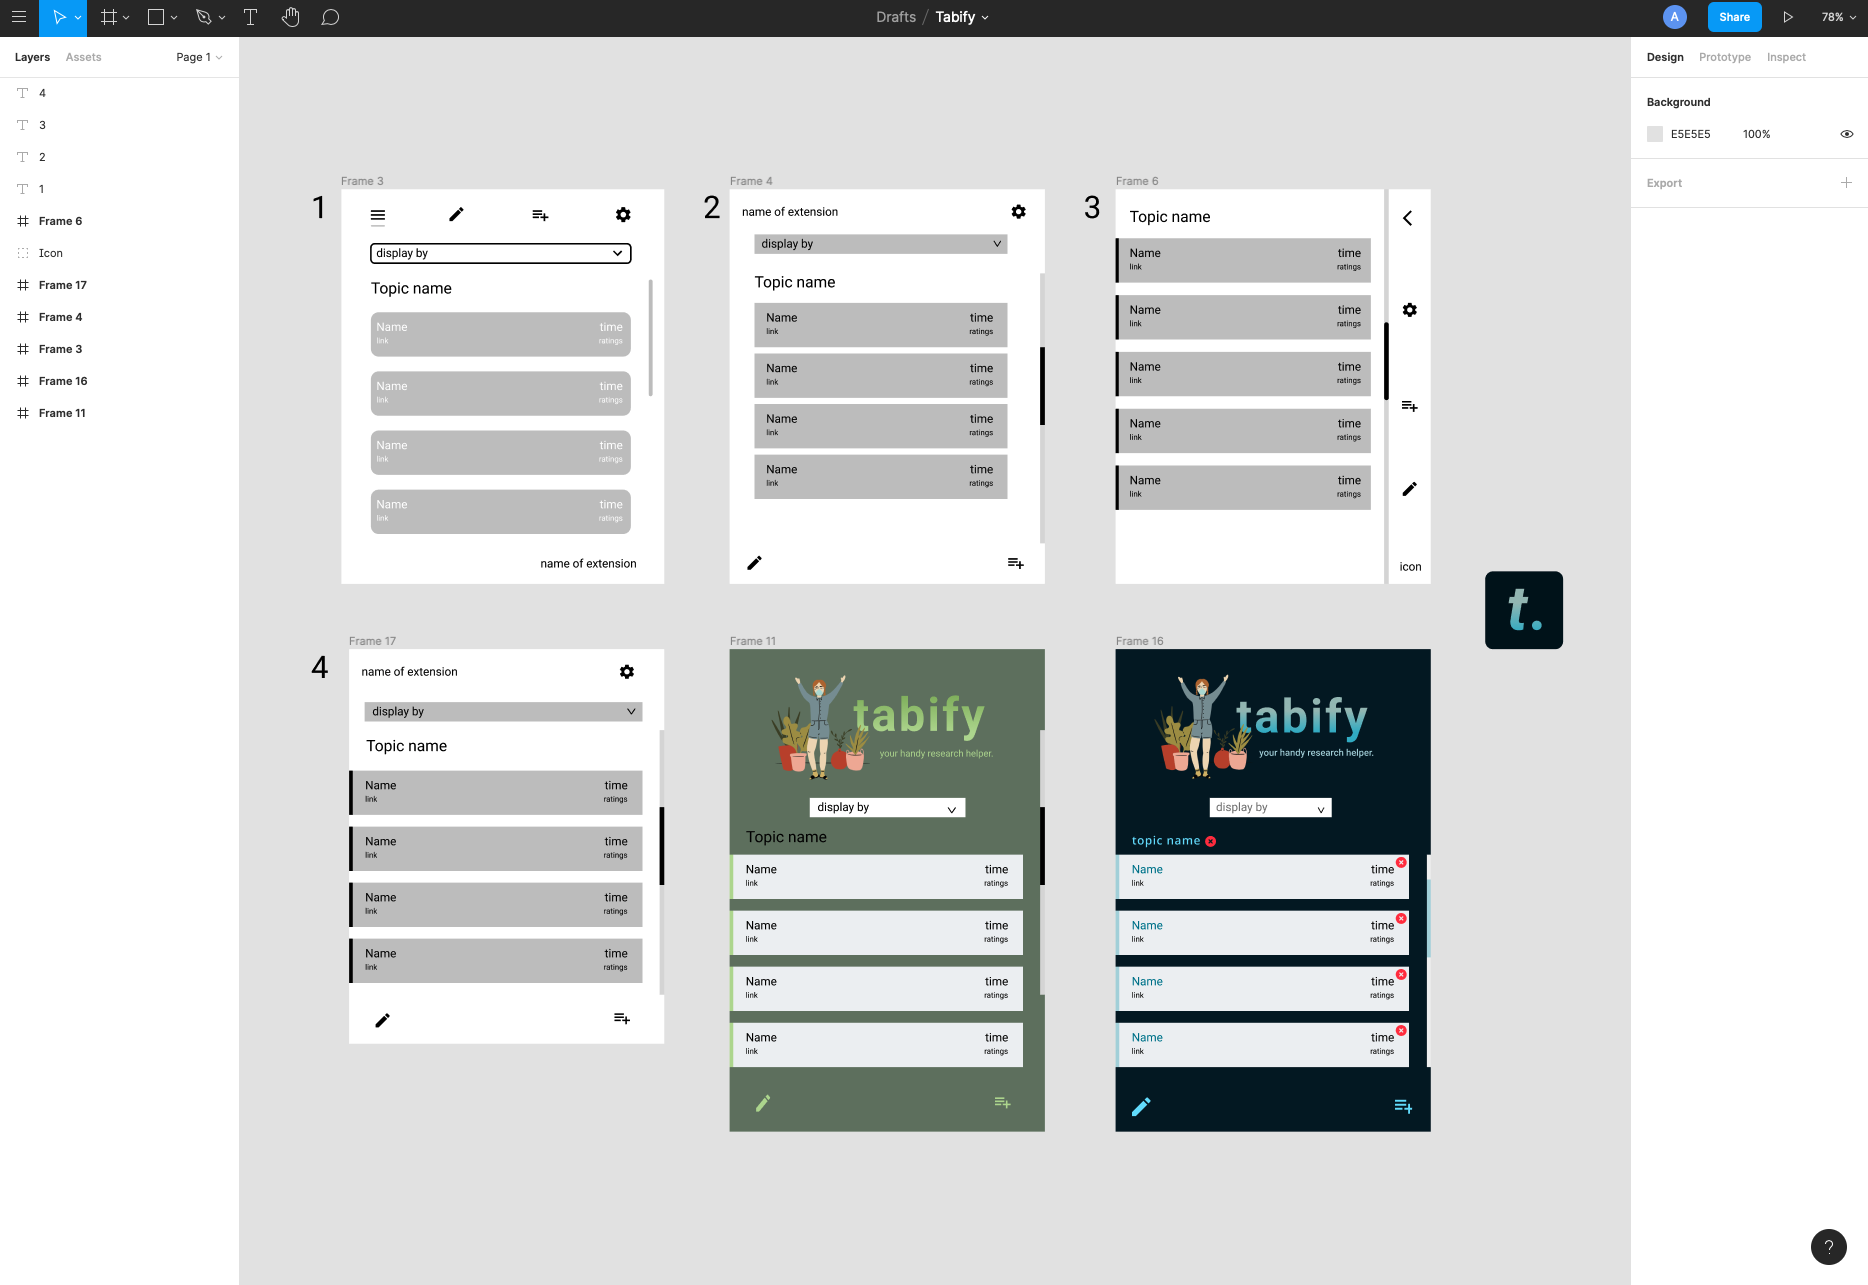This screenshot has height=1285, width=1868.
Task: Open the Pen tool options dropdown
Action: point(222,18)
